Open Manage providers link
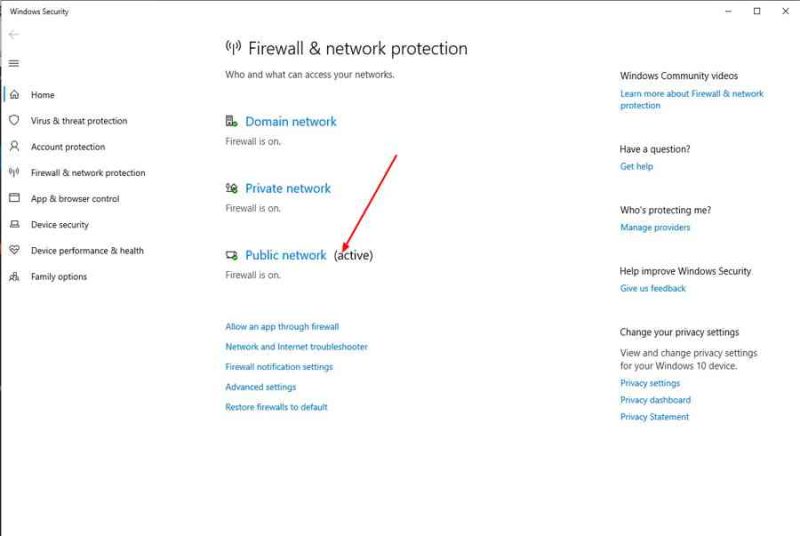Image resolution: width=800 pixels, height=536 pixels. [x=655, y=227]
